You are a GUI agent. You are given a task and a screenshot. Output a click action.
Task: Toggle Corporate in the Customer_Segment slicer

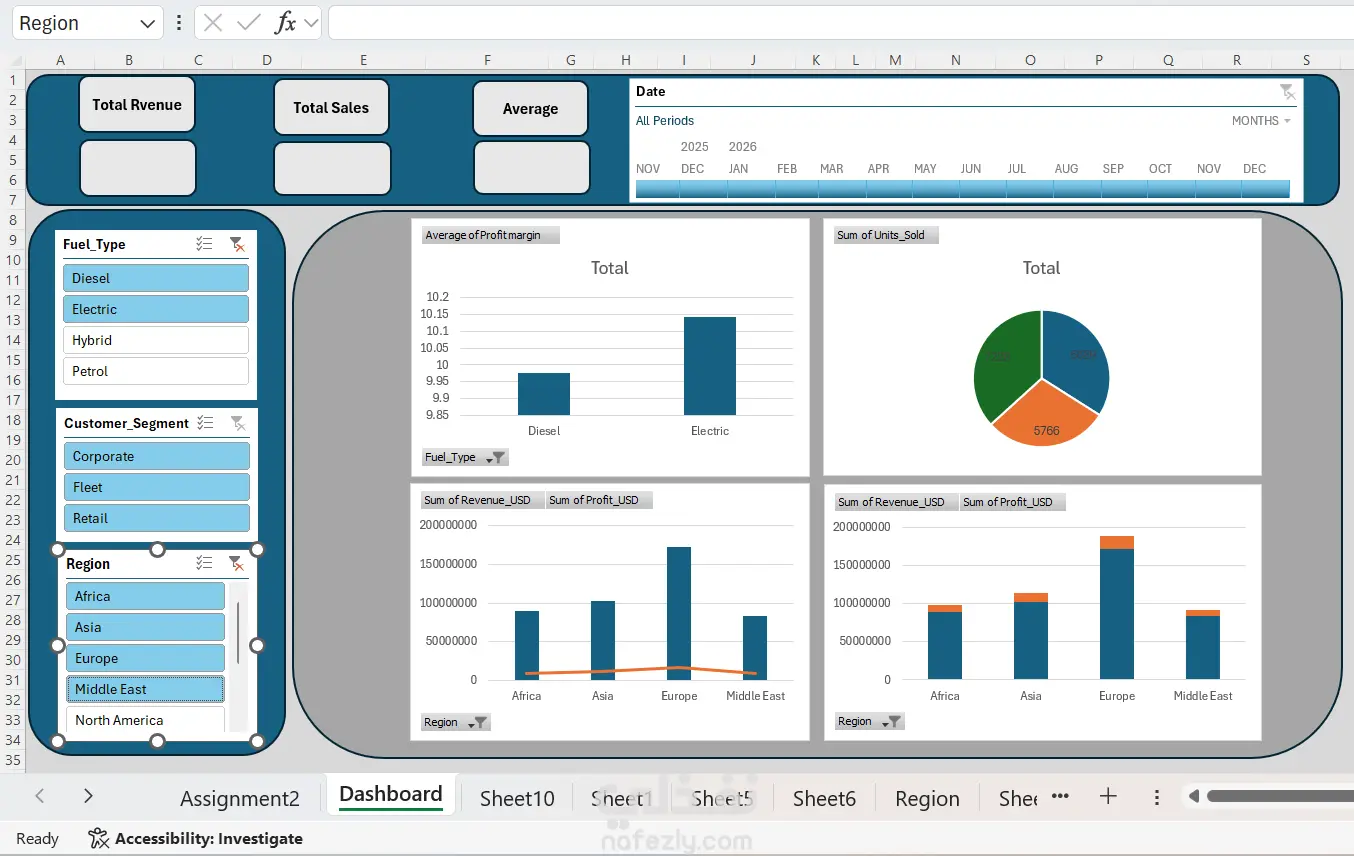click(157, 456)
